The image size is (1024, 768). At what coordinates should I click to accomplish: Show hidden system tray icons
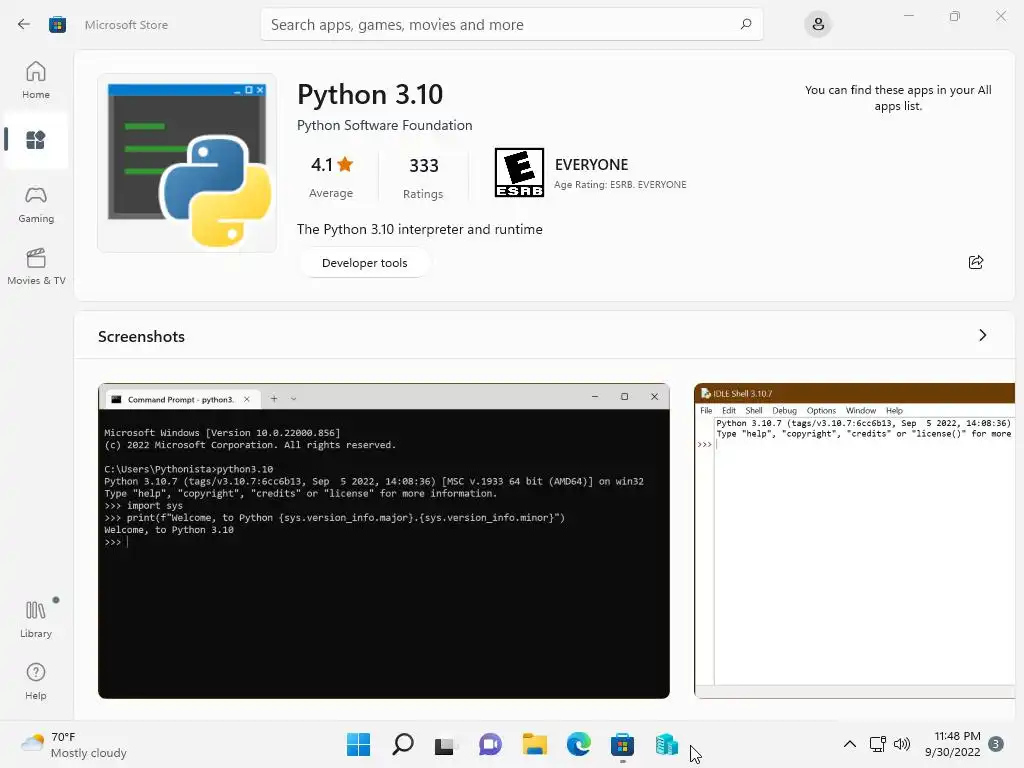click(850, 744)
